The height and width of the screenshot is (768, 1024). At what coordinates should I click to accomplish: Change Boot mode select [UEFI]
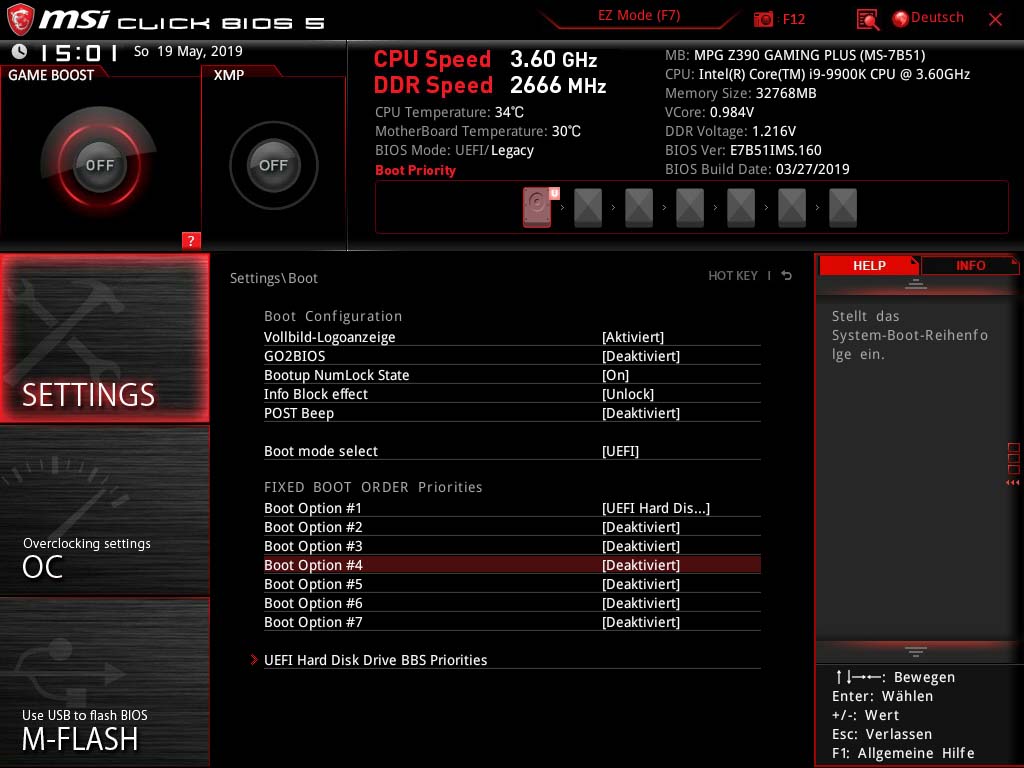[x=620, y=451]
